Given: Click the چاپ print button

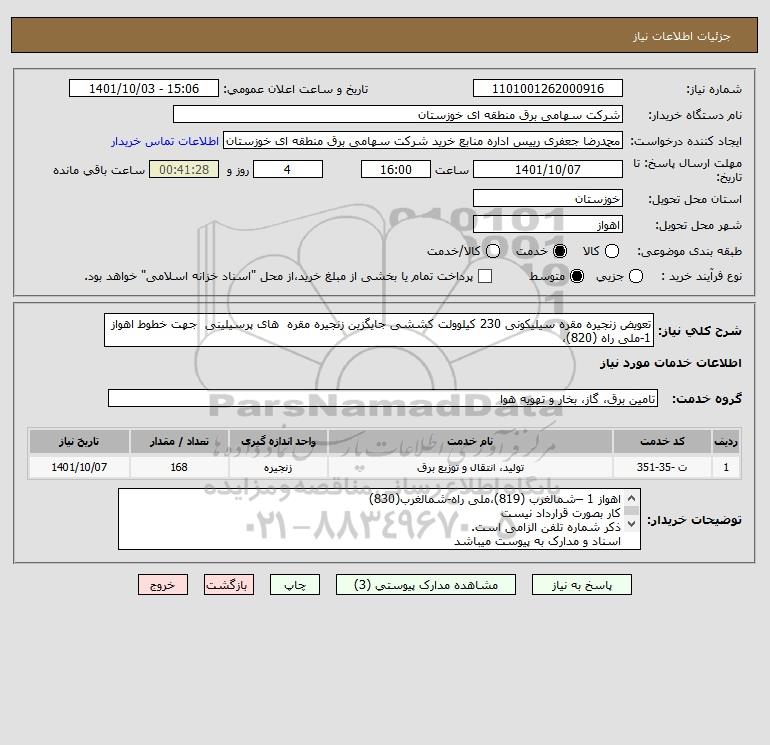Looking at the screenshot, I should [295, 585].
